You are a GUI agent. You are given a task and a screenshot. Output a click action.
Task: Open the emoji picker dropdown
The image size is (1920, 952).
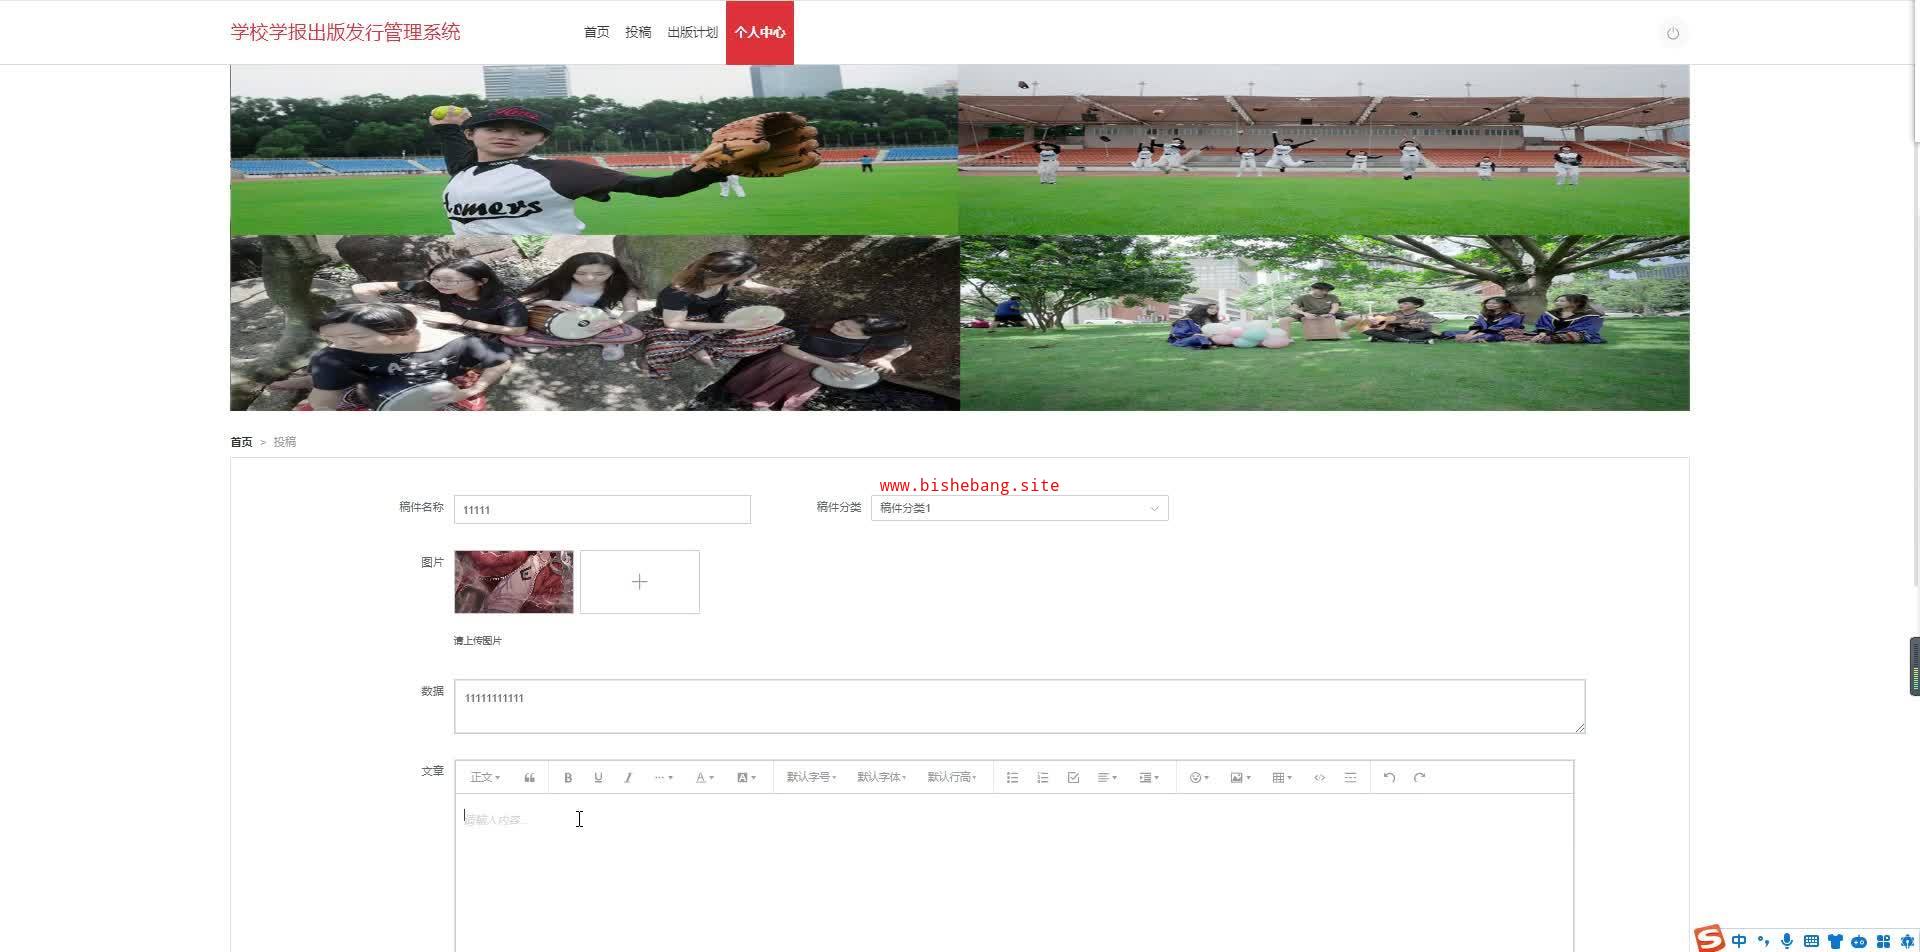[1199, 778]
